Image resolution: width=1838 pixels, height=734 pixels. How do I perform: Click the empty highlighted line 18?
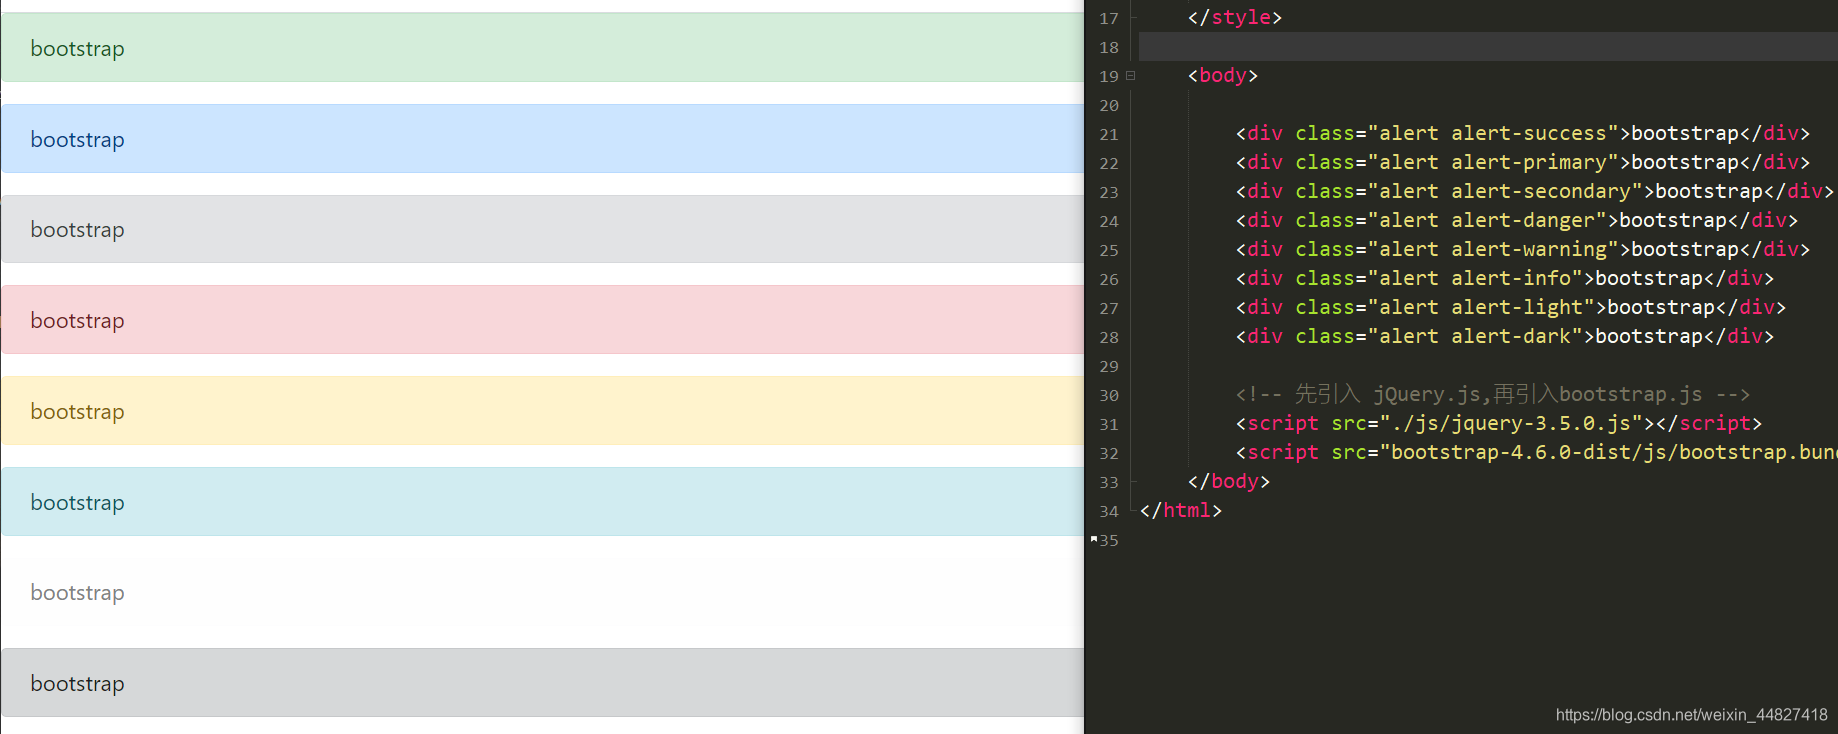pyautogui.click(x=1488, y=47)
